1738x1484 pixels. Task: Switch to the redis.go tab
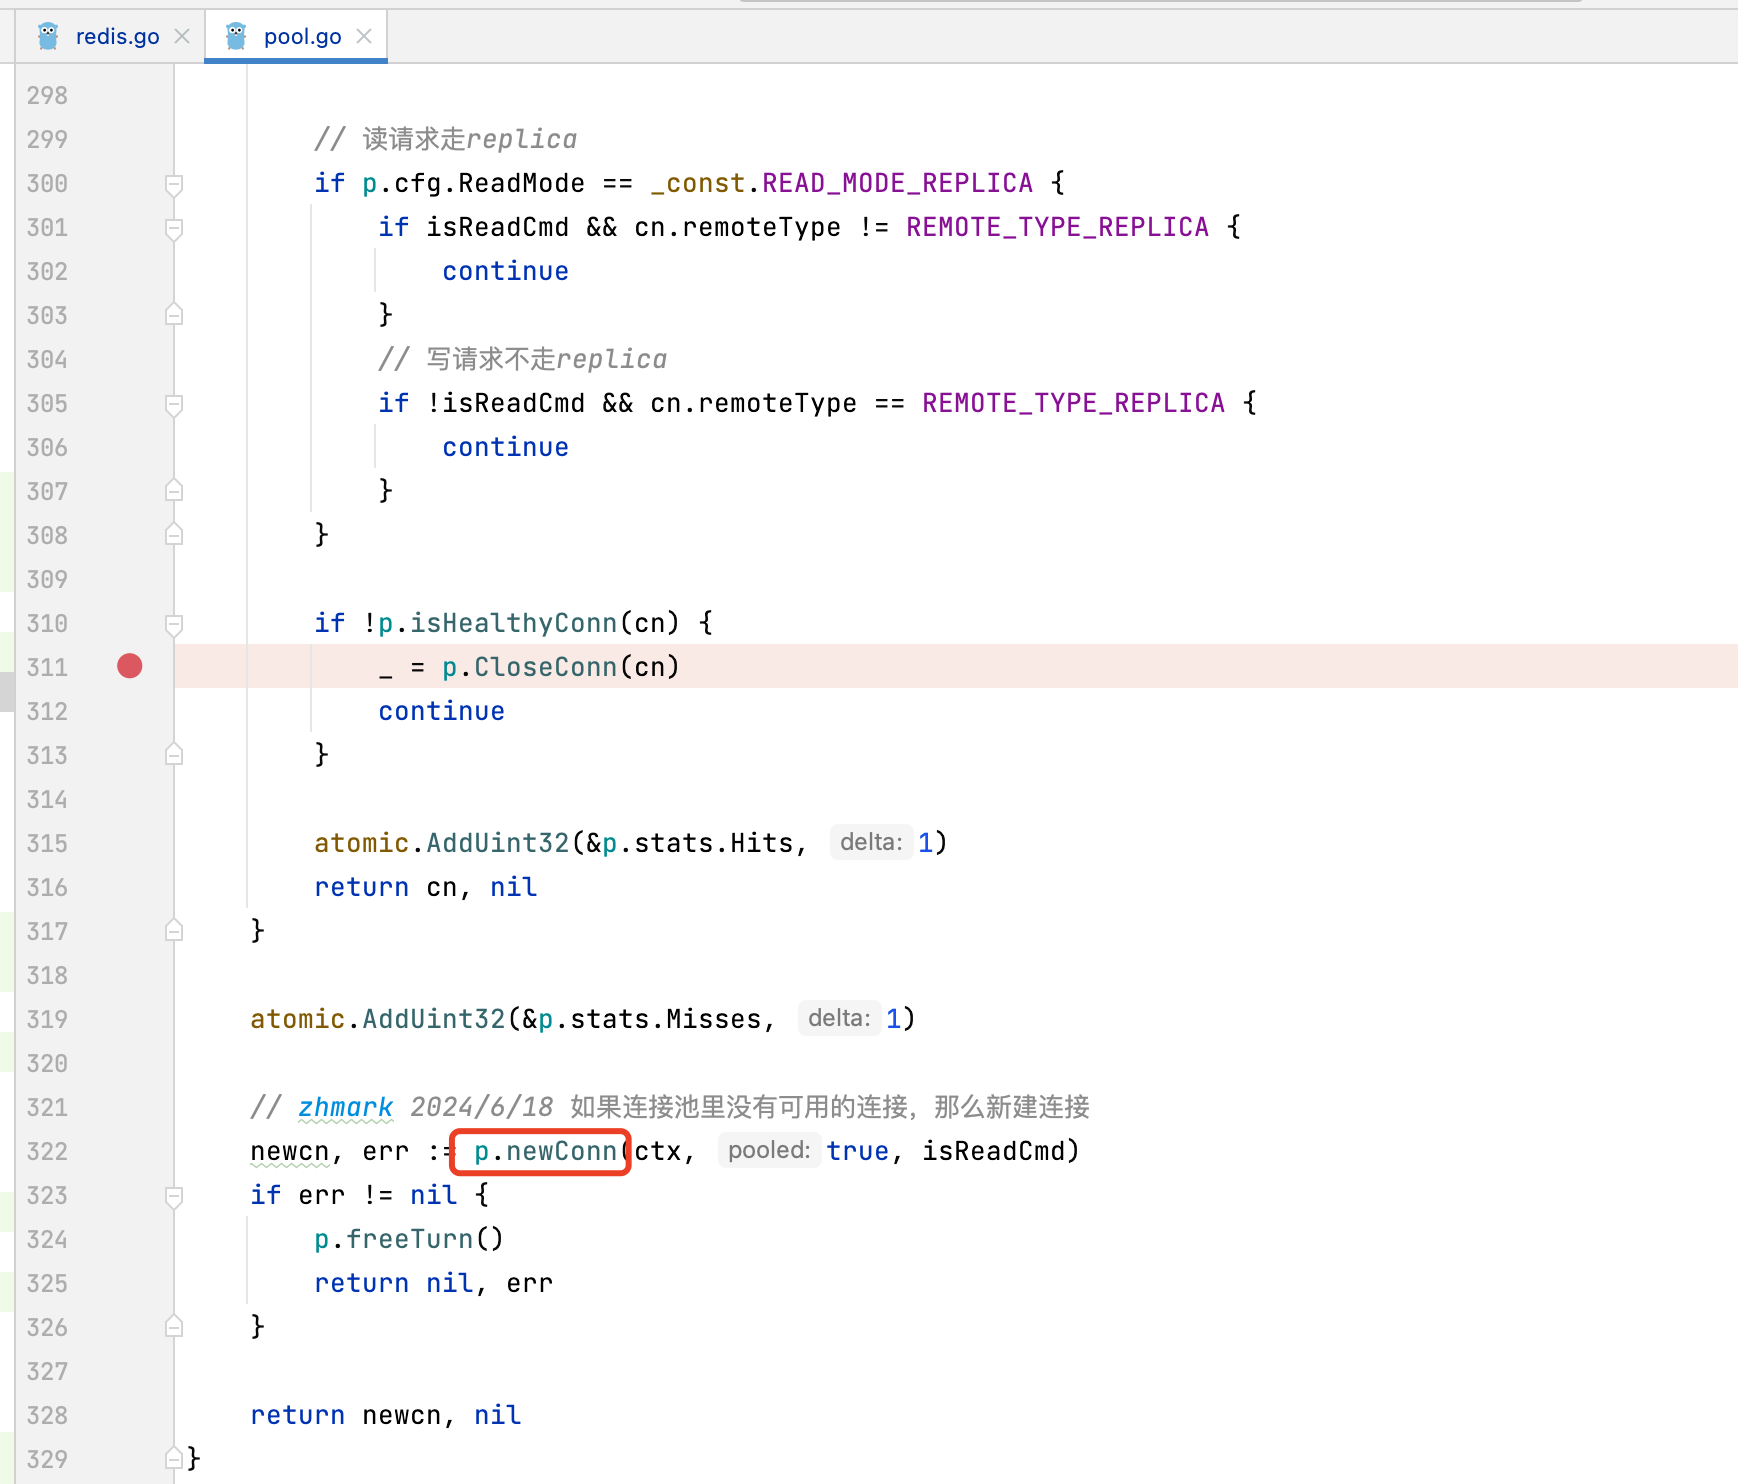tap(117, 36)
